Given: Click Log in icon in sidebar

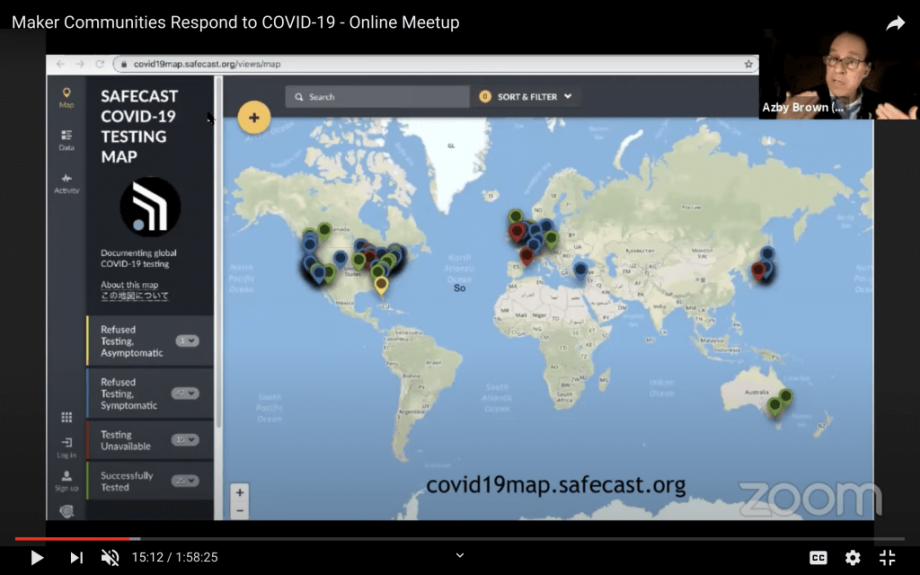Looking at the screenshot, I should [x=66, y=446].
